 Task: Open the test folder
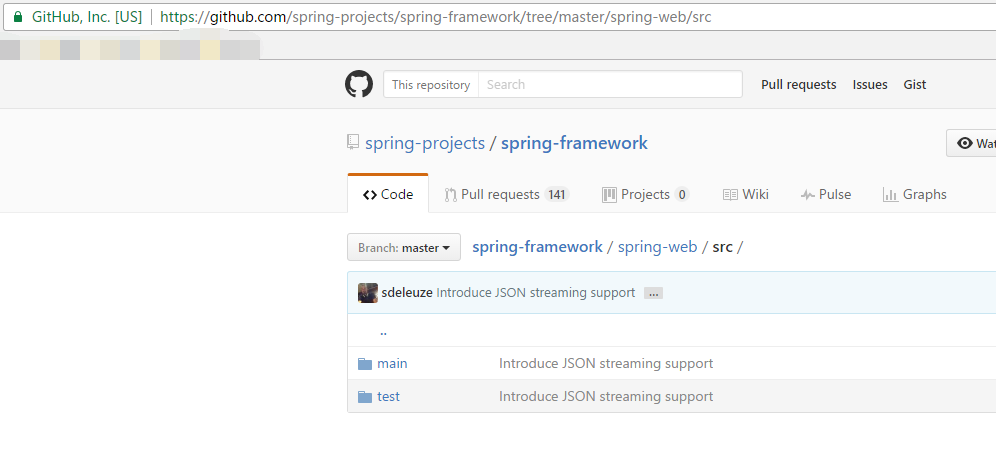coord(388,397)
